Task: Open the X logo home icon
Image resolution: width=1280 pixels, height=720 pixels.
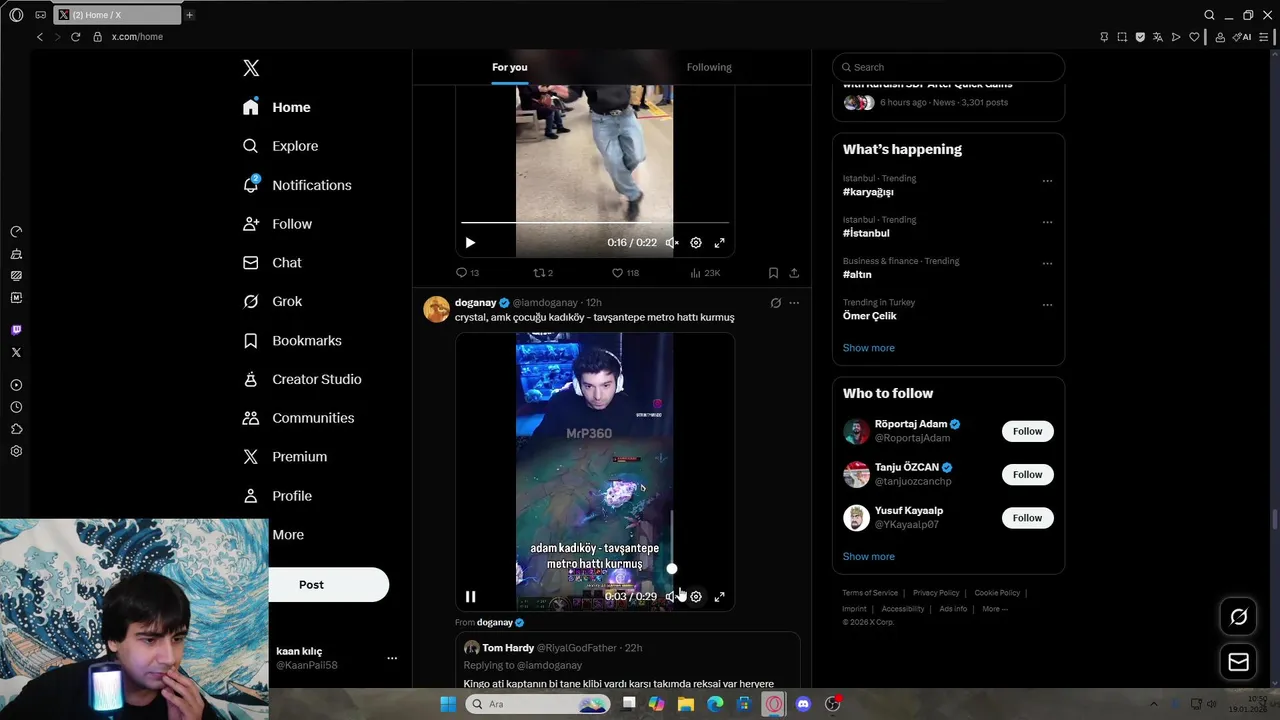Action: point(251,68)
